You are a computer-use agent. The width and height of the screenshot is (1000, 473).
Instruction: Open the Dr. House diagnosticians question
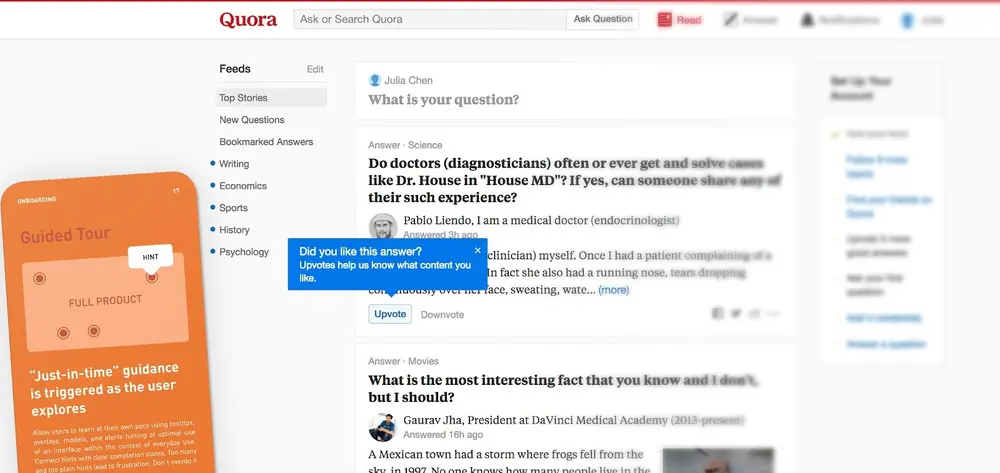[x=575, y=180]
